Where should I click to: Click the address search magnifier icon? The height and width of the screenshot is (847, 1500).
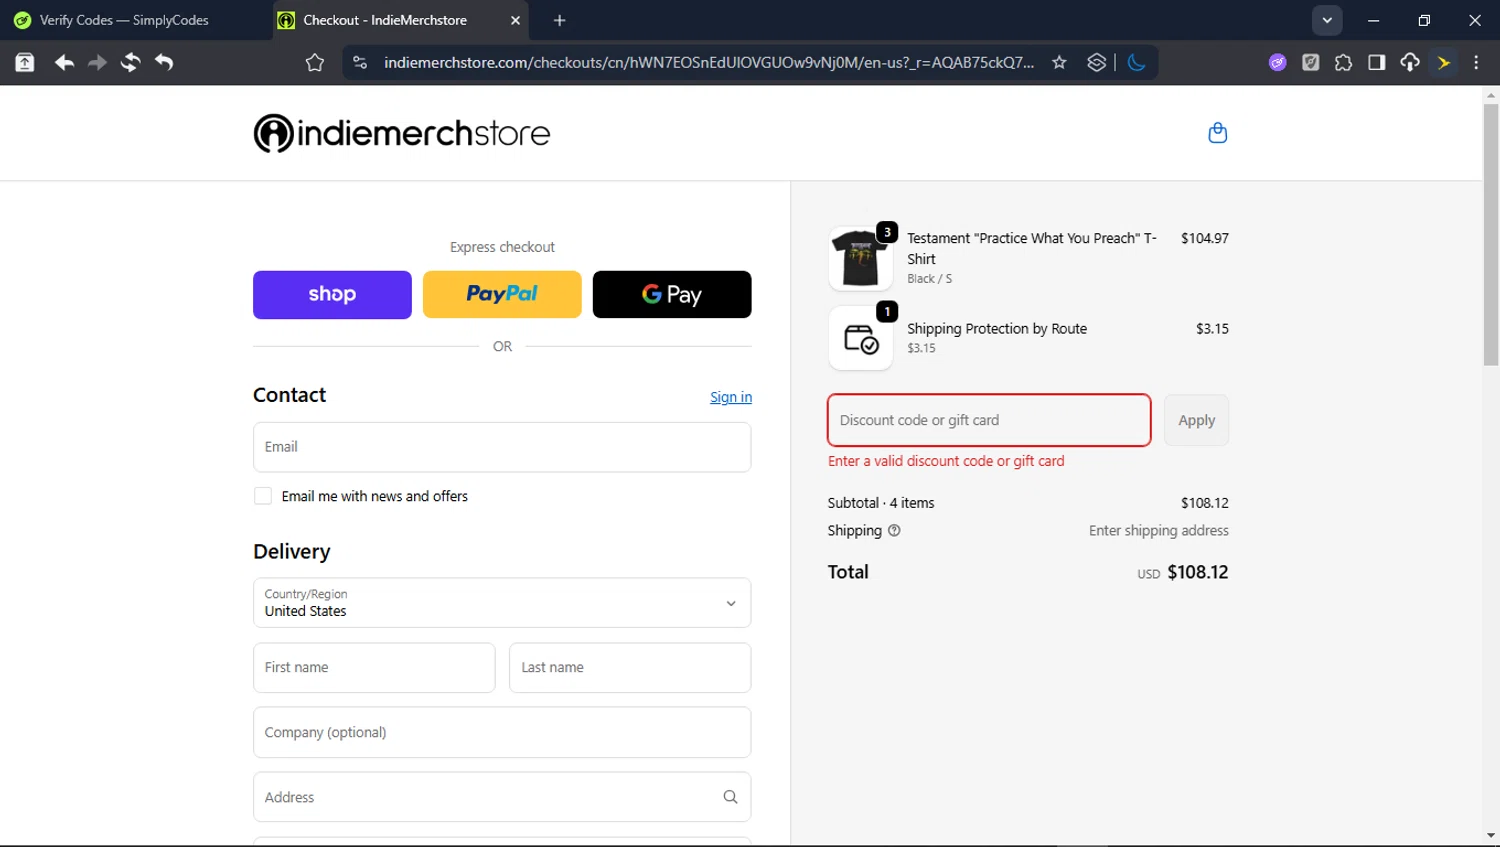730,797
